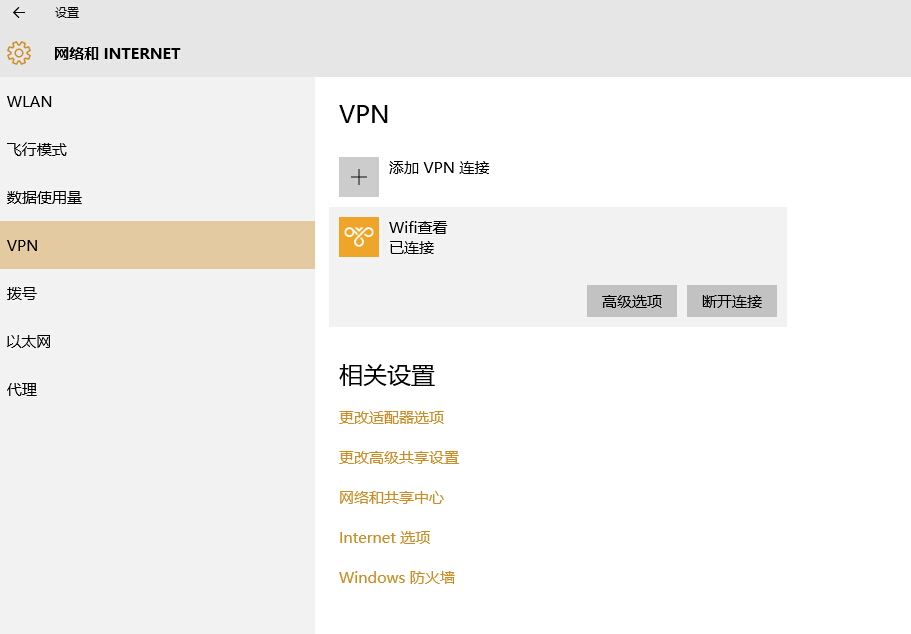
Task: Go to 以太网 settings
Action: click(x=157, y=341)
